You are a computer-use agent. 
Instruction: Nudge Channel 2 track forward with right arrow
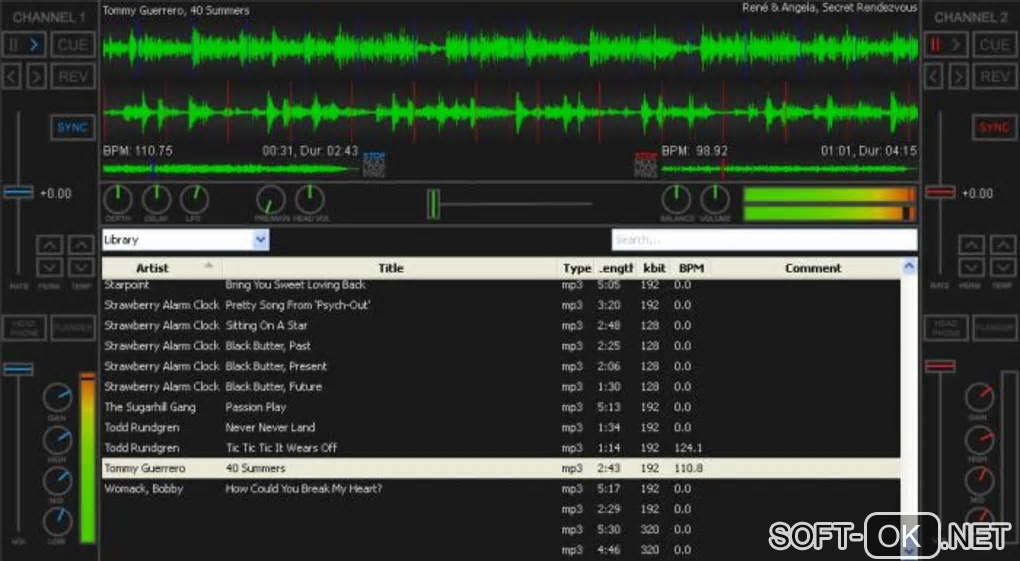click(x=958, y=76)
